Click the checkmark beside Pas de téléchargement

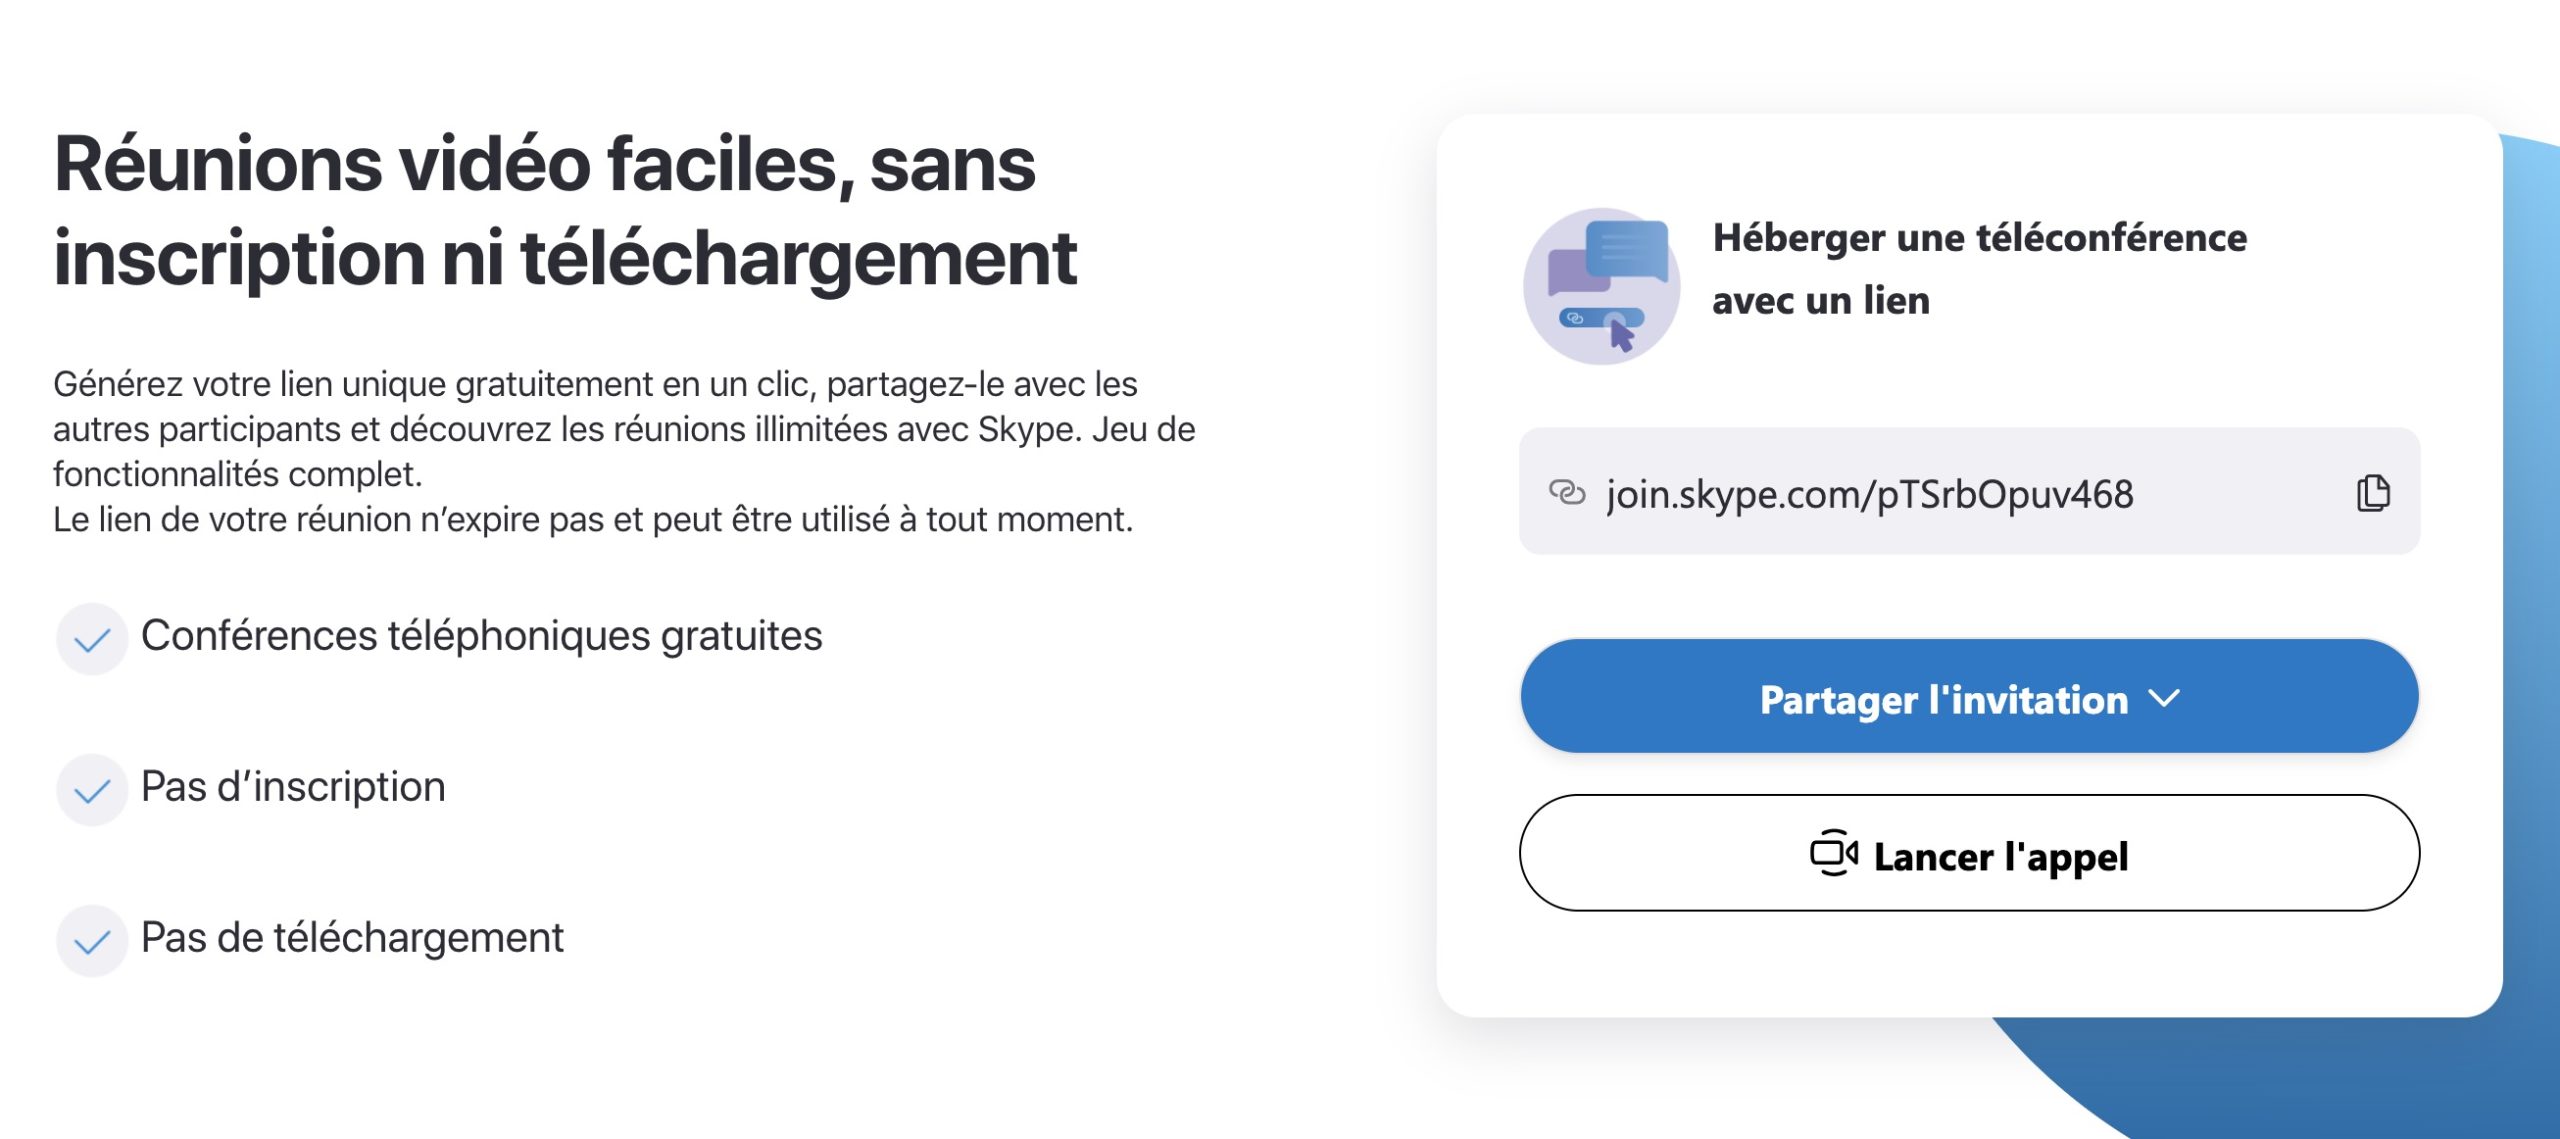tap(92, 941)
